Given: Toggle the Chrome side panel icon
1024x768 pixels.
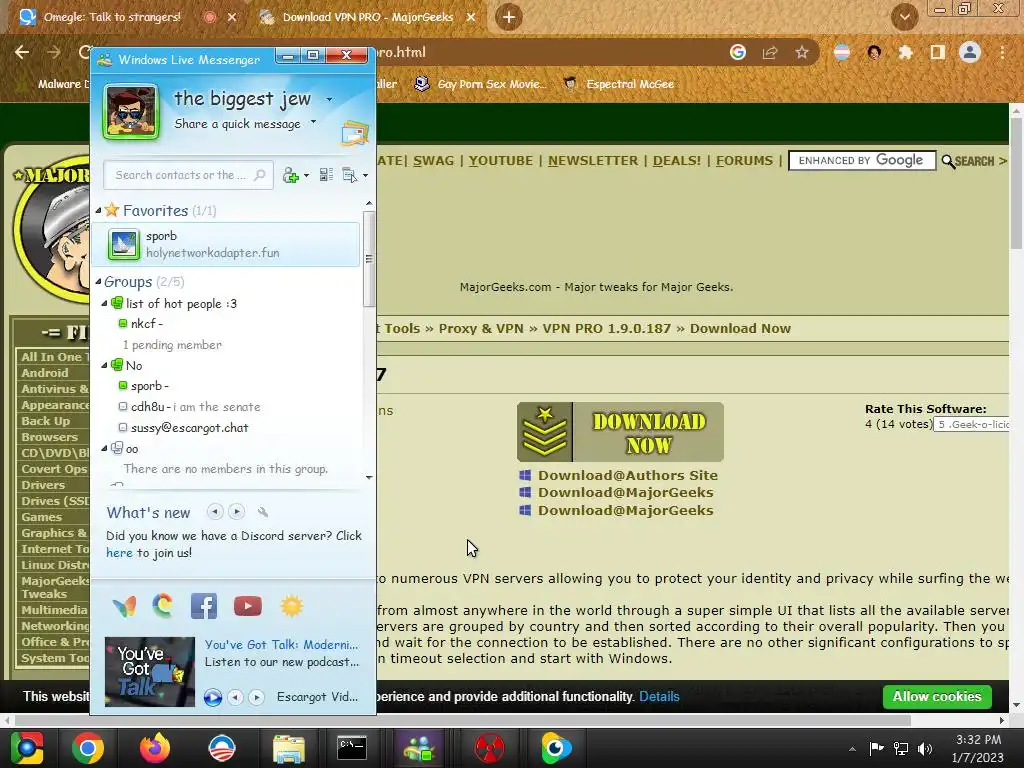Looking at the screenshot, I should click(x=938, y=52).
